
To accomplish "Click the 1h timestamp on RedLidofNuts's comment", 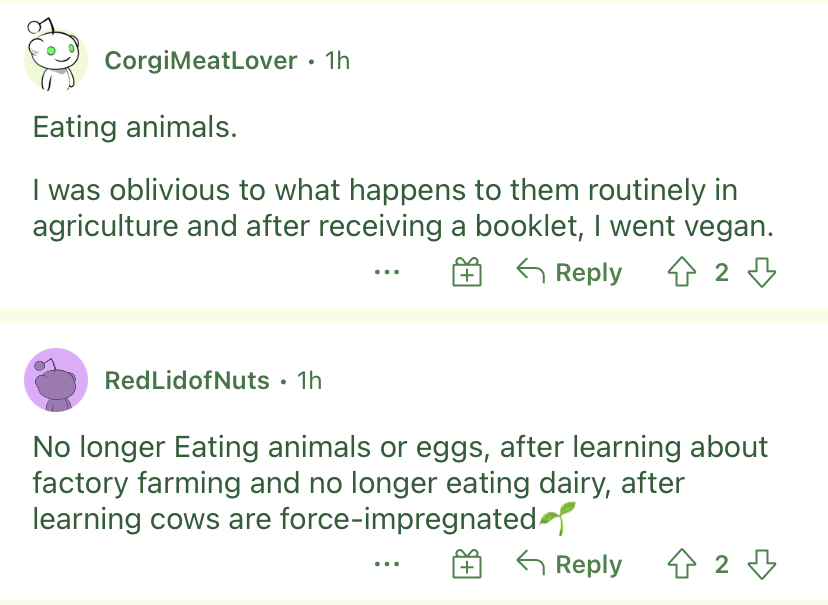I will pyautogui.click(x=309, y=380).
